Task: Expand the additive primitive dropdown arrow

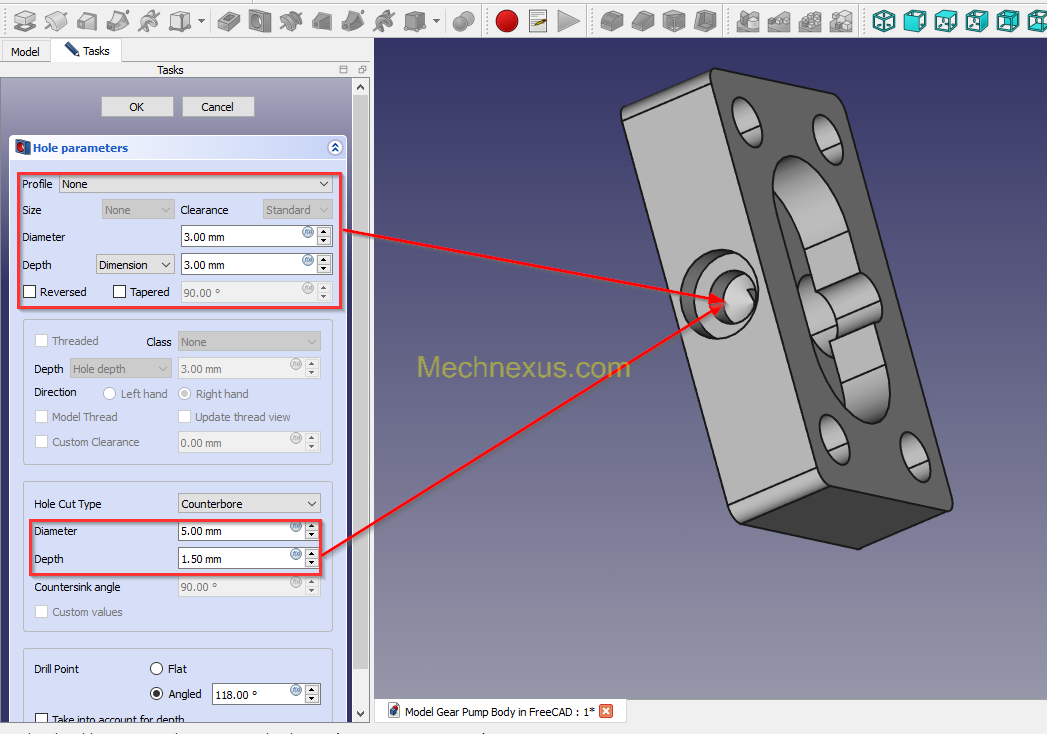Action: pos(201,21)
